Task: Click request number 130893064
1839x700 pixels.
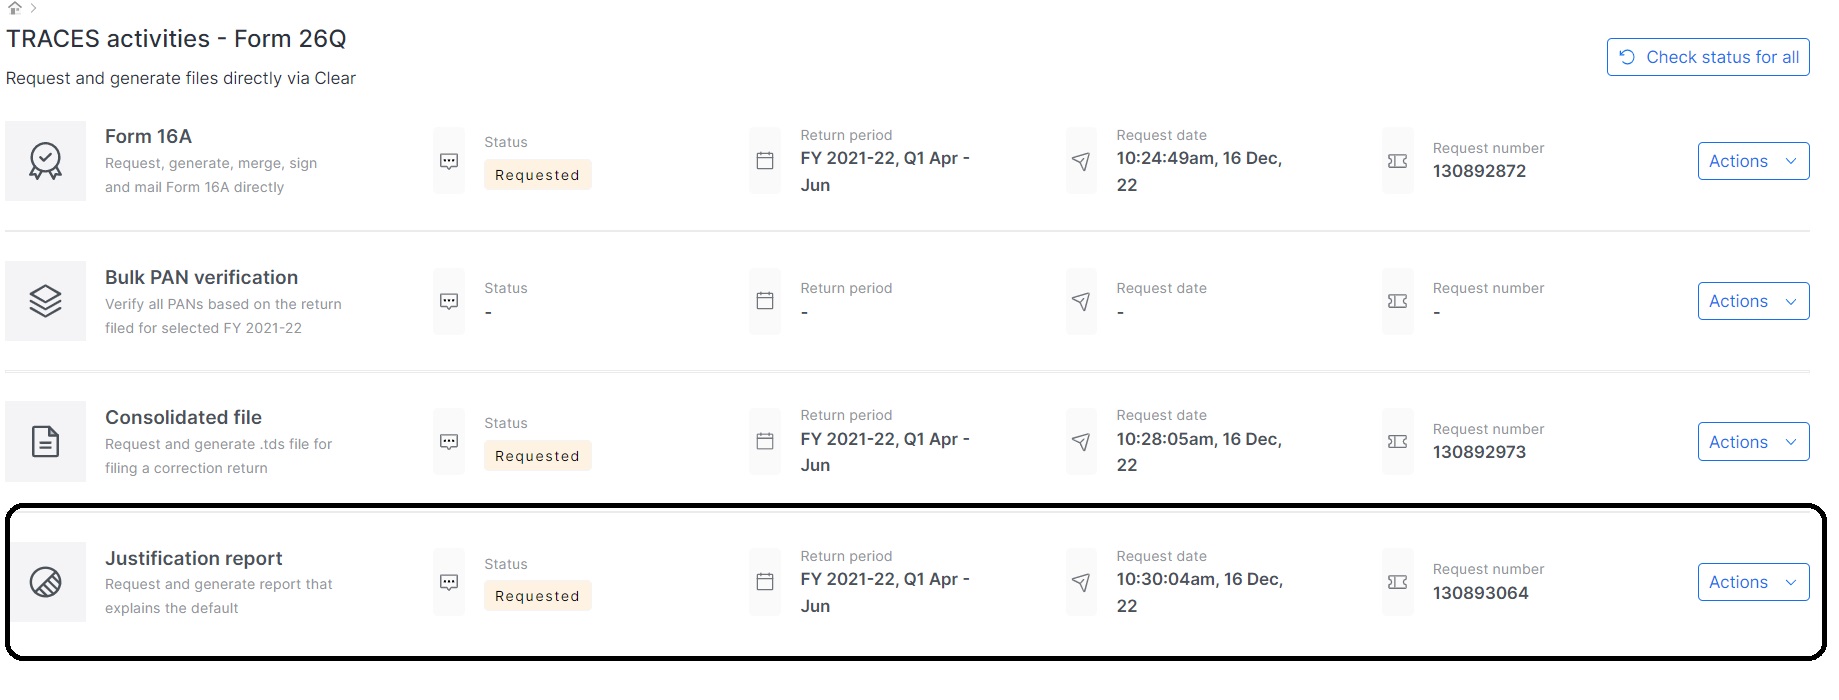Action: pyautogui.click(x=1480, y=593)
